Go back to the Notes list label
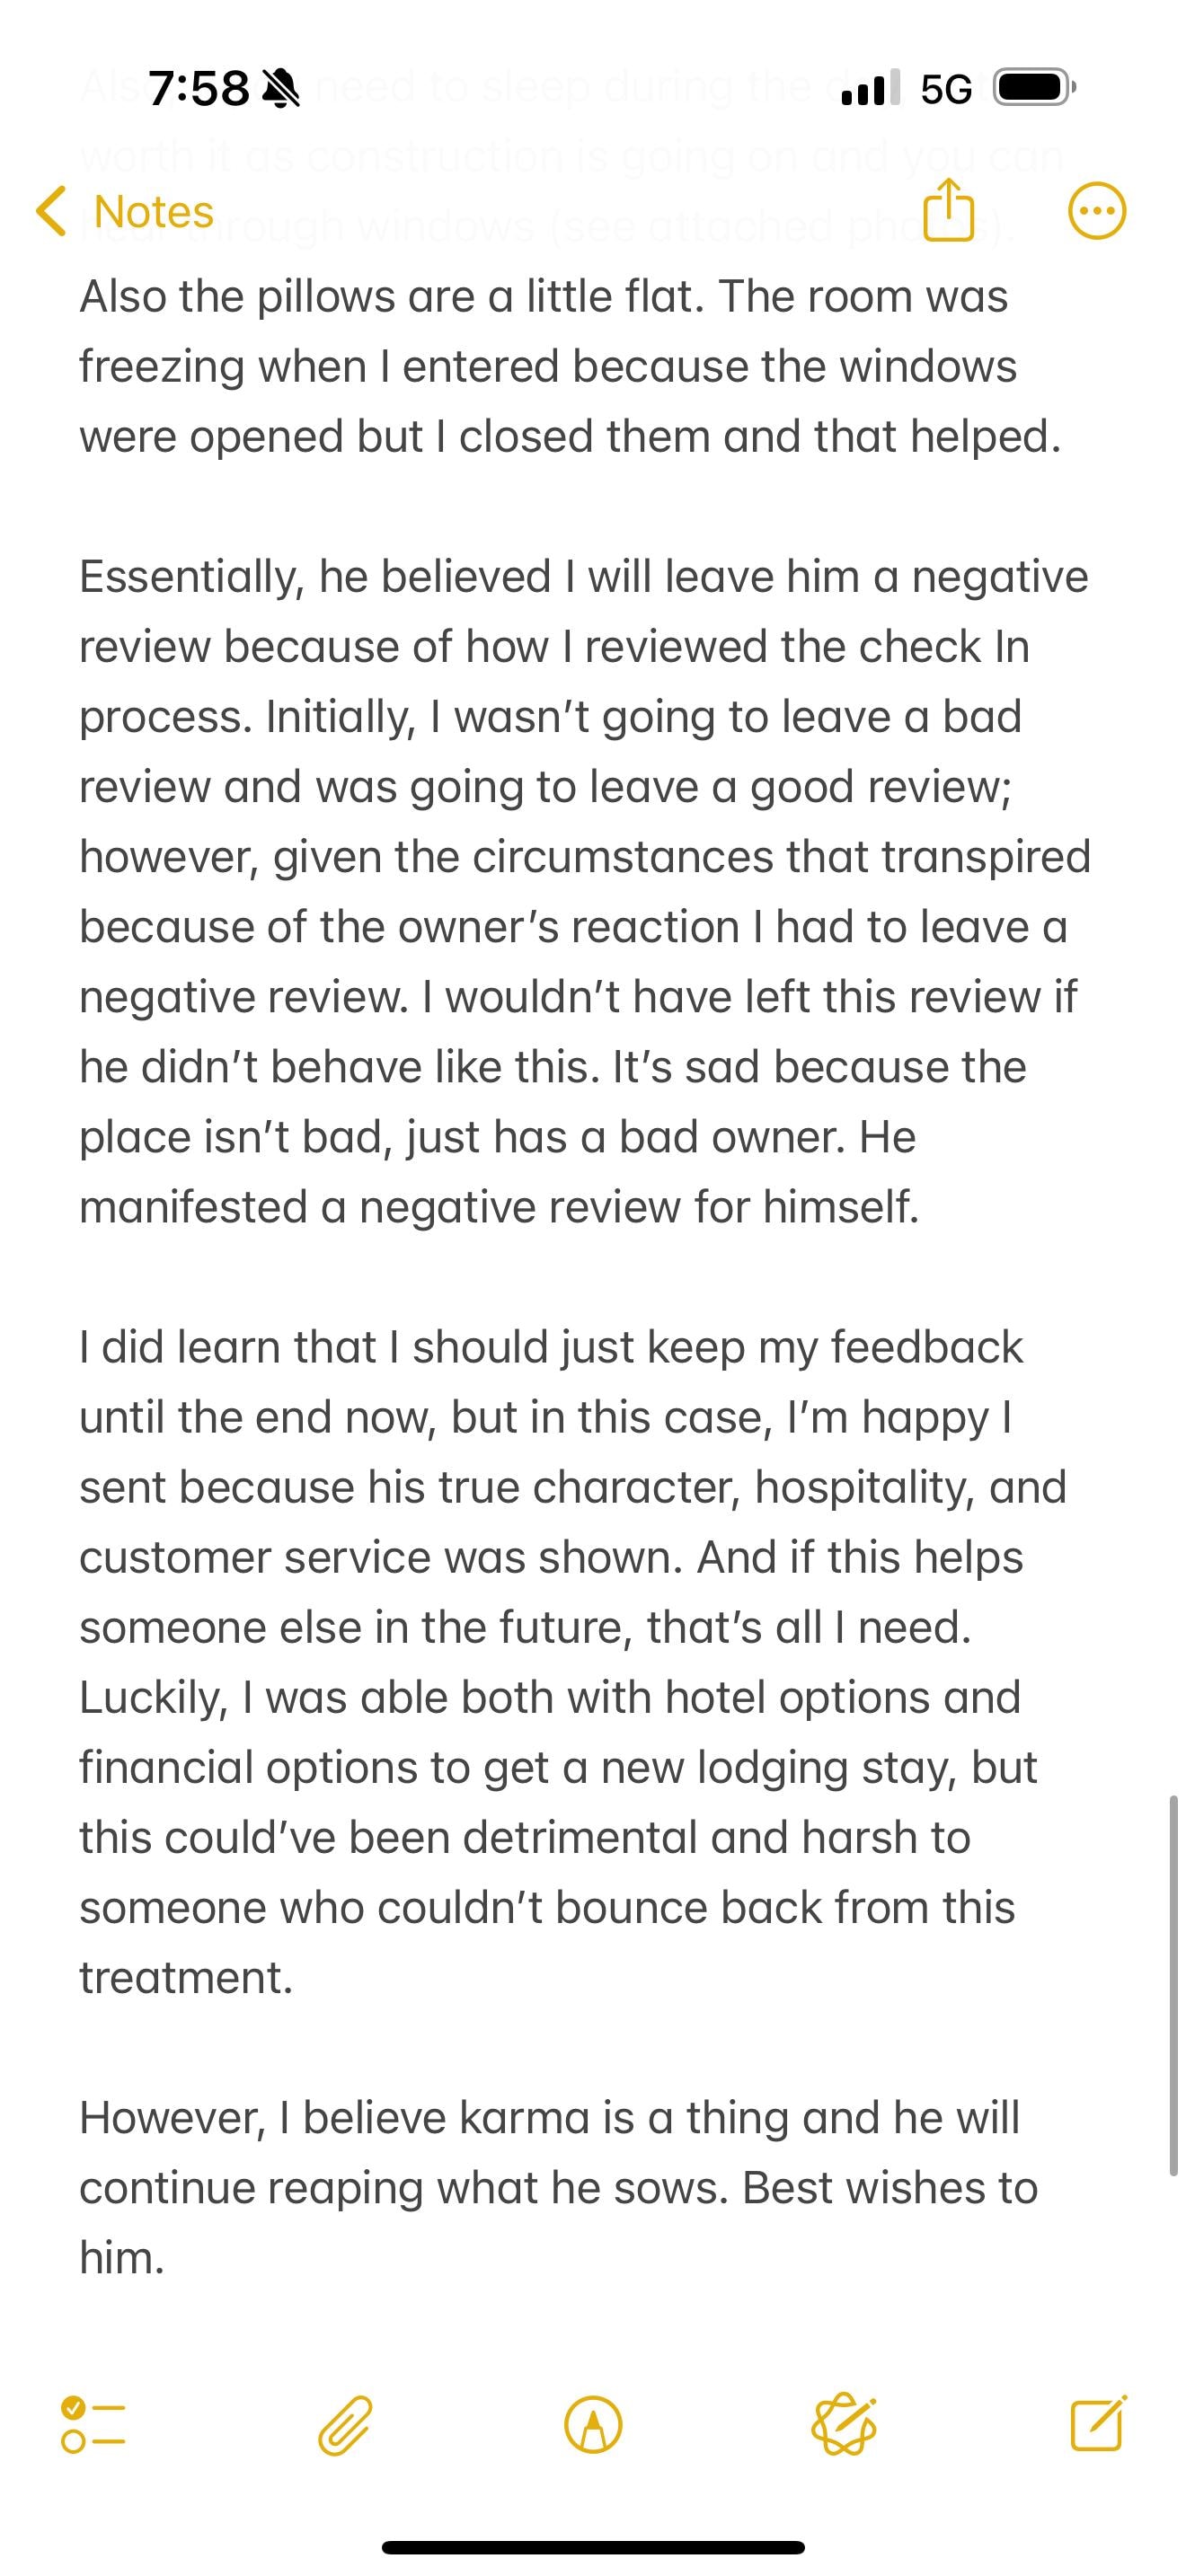 (x=153, y=212)
